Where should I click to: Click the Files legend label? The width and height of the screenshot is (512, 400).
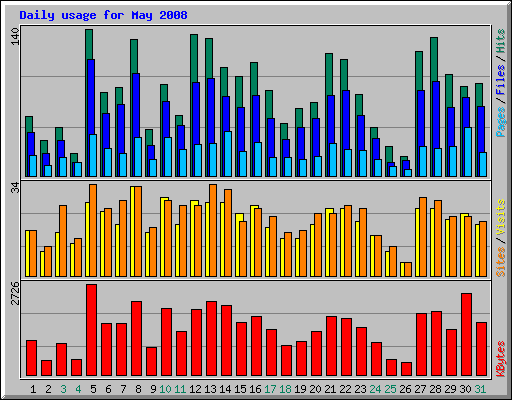point(500,79)
